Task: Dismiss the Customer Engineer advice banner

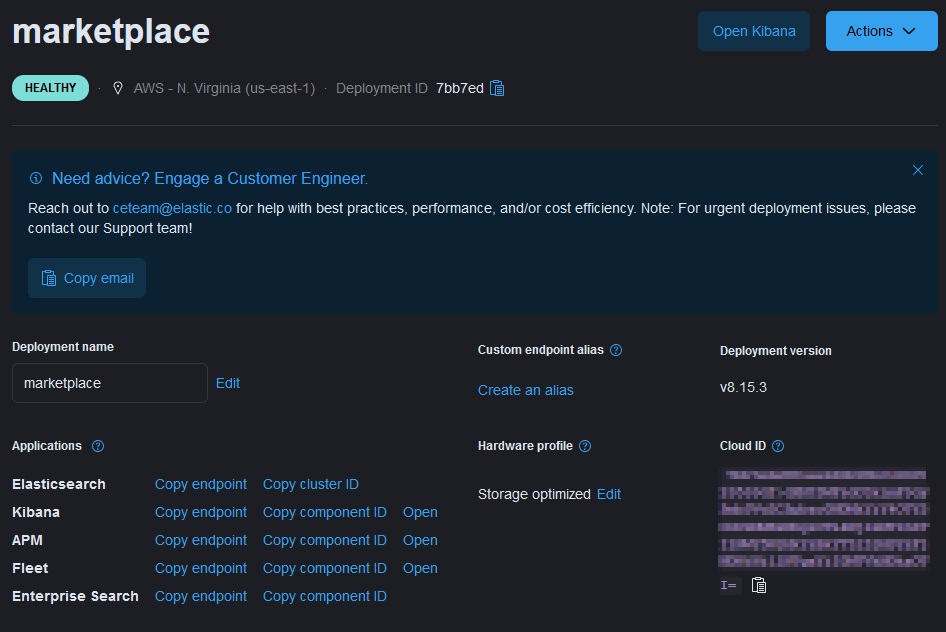Action: pyautogui.click(x=917, y=170)
